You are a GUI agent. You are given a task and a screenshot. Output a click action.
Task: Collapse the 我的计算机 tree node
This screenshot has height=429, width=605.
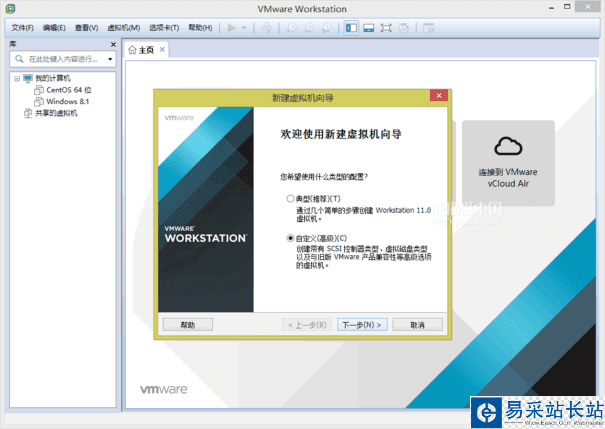pos(17,79)
